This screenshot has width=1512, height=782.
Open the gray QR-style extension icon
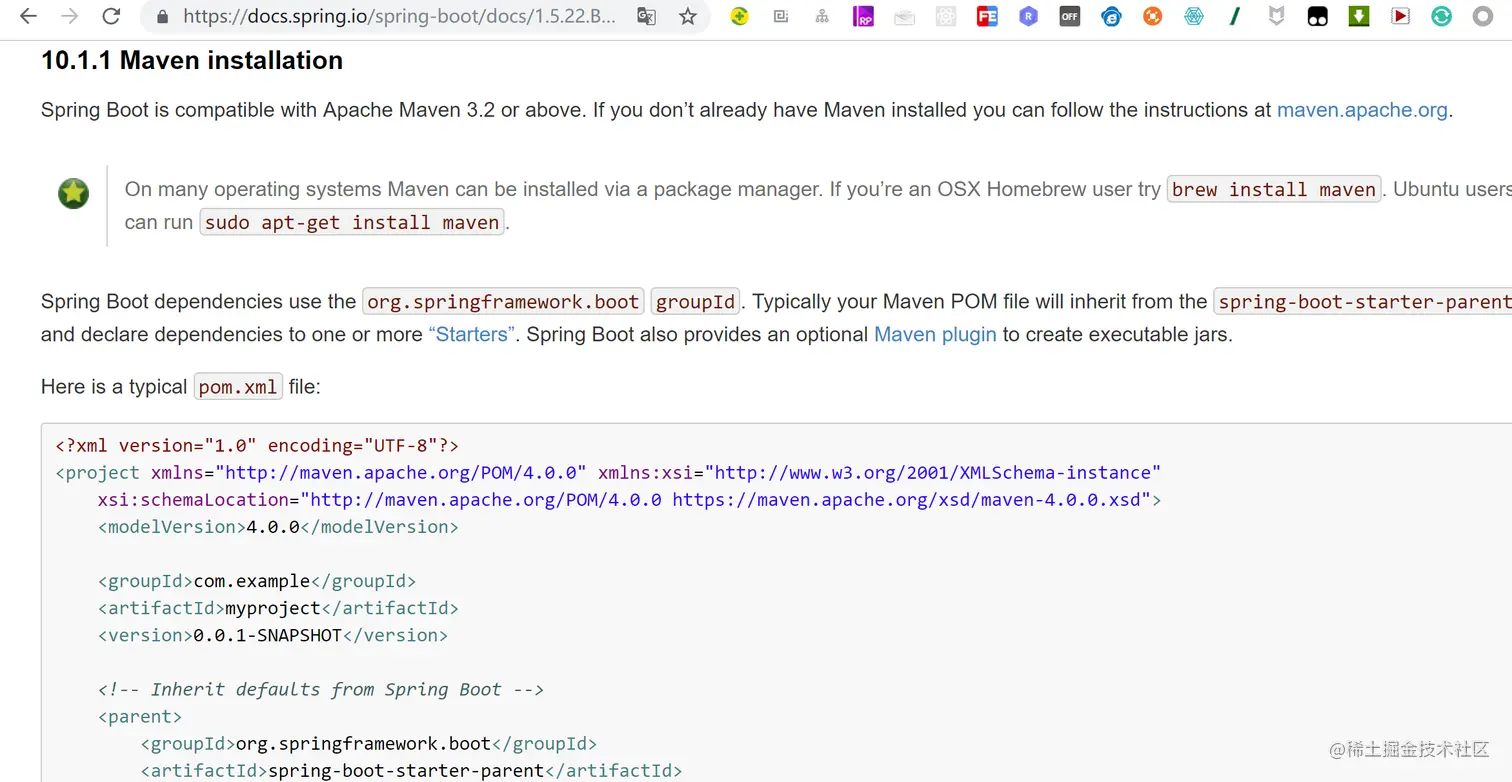tap(781, 16)
